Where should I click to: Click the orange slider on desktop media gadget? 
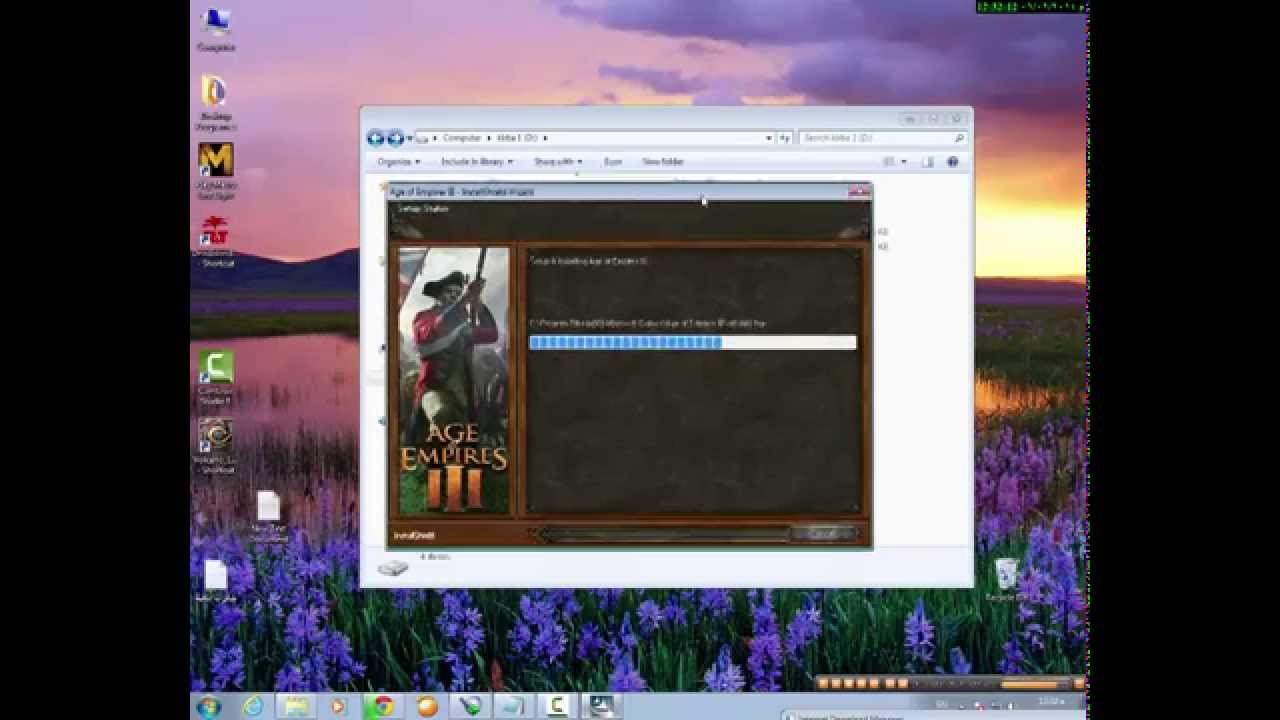click(x=1033, y=684)
